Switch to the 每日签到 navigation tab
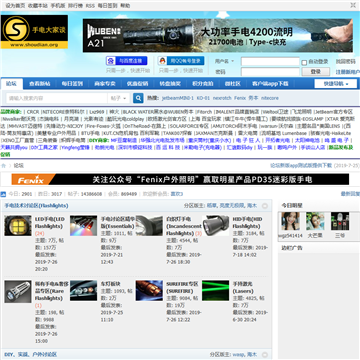Image resolution: width=360 pixels, height=360 pixels. click(x=72, y=84)
